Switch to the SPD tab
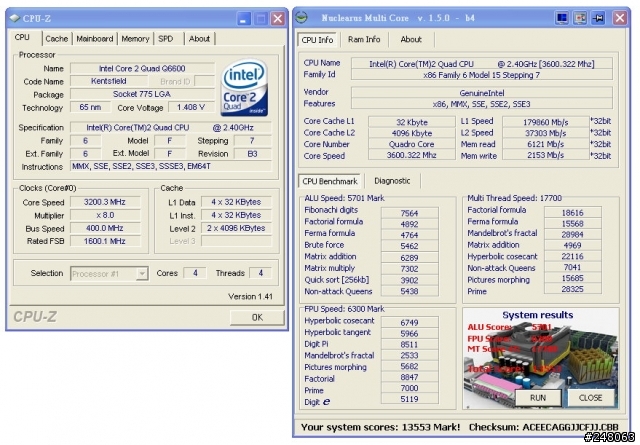 point(166,39)
